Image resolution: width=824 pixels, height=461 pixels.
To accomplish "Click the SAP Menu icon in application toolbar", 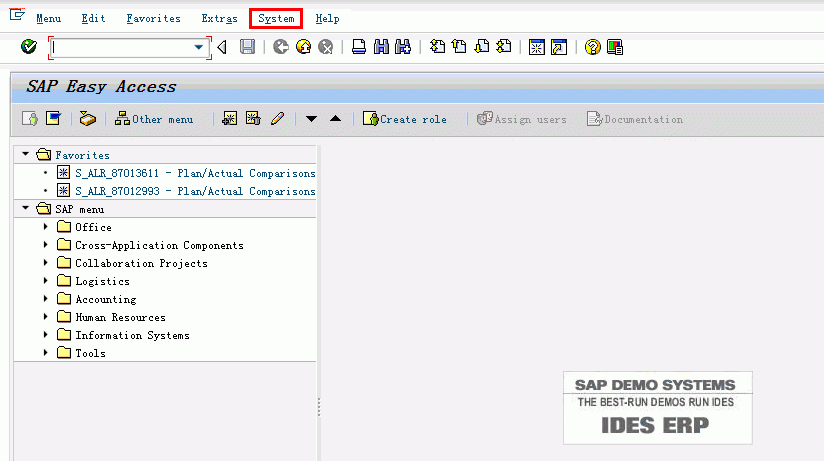I will click(x=54, y=119).
